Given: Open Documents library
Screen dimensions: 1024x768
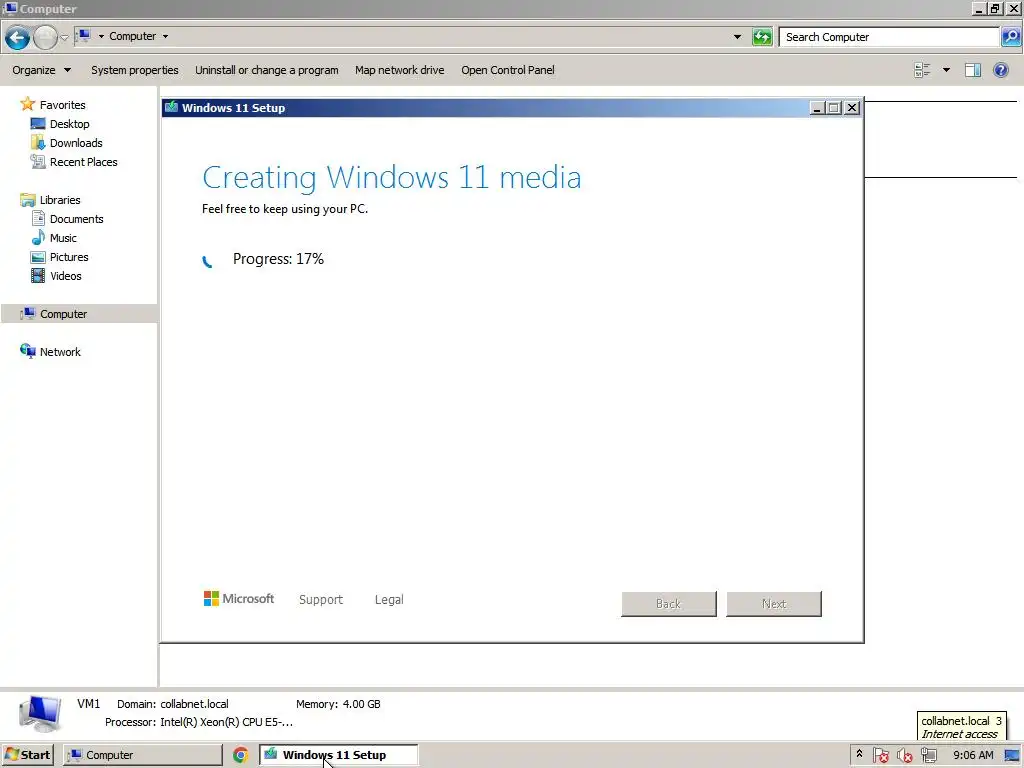Looking at the screenshot, I should 76,219.
